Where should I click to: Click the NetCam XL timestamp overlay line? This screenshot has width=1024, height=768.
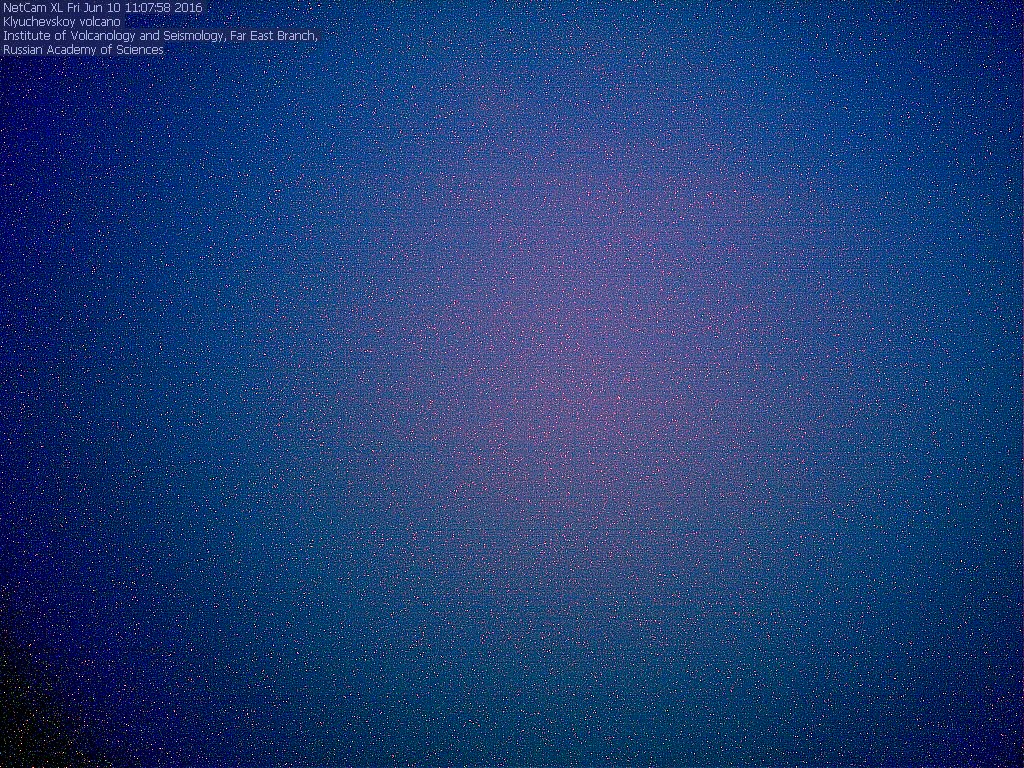[103, 8]
